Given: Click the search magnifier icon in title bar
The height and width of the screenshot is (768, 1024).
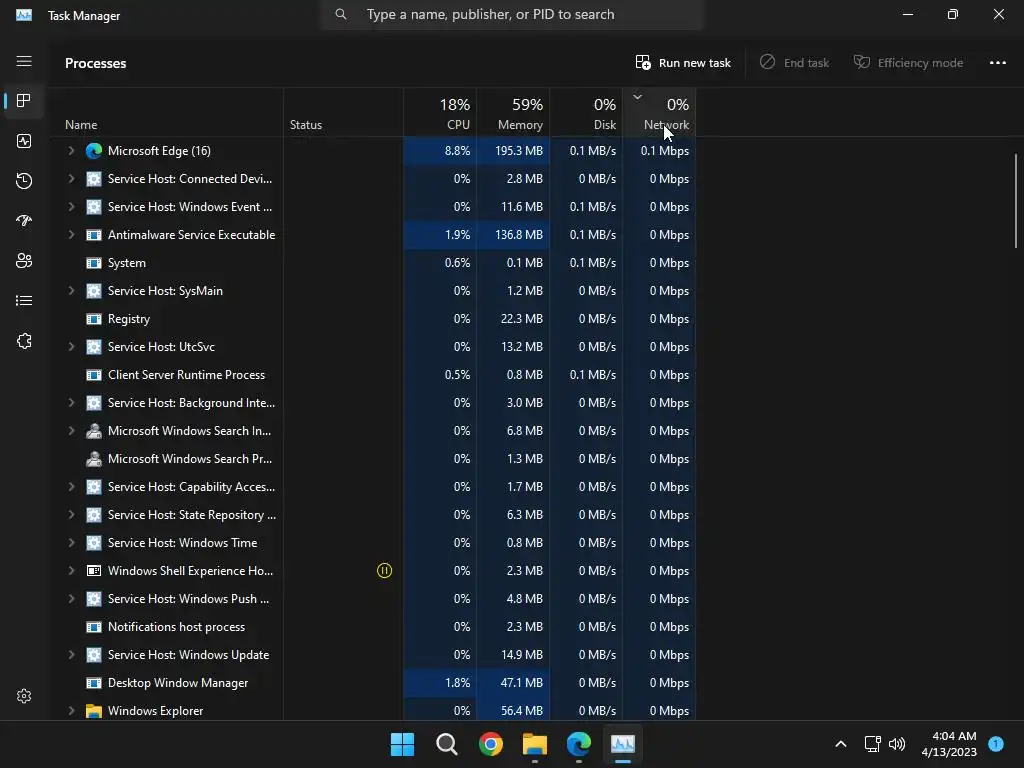Looking at the screenshot, I should pyautogui.click(x=341, y=14).
